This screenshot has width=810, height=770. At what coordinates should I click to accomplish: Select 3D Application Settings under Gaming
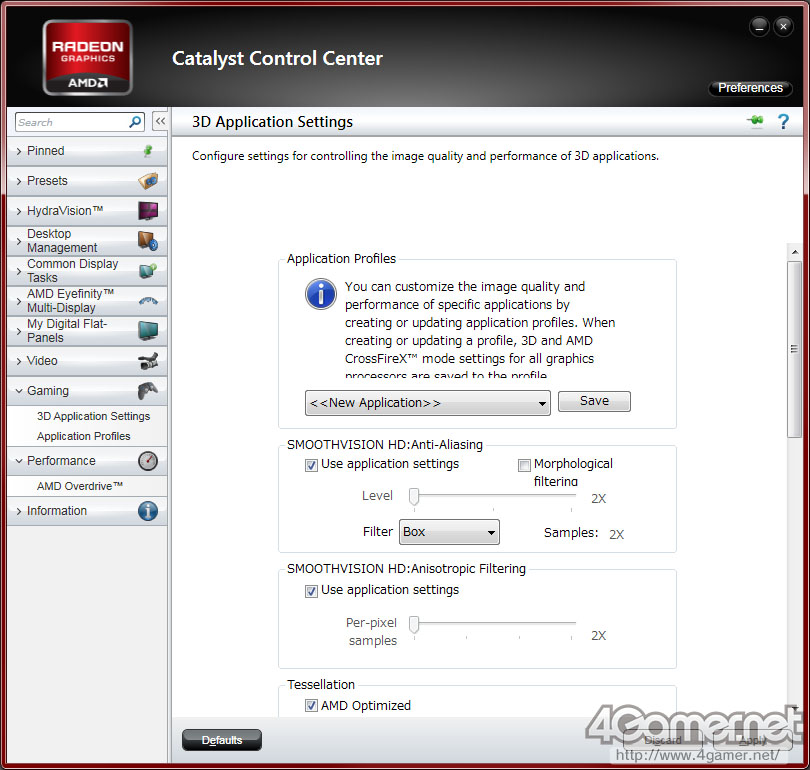[x=94, y=416]
